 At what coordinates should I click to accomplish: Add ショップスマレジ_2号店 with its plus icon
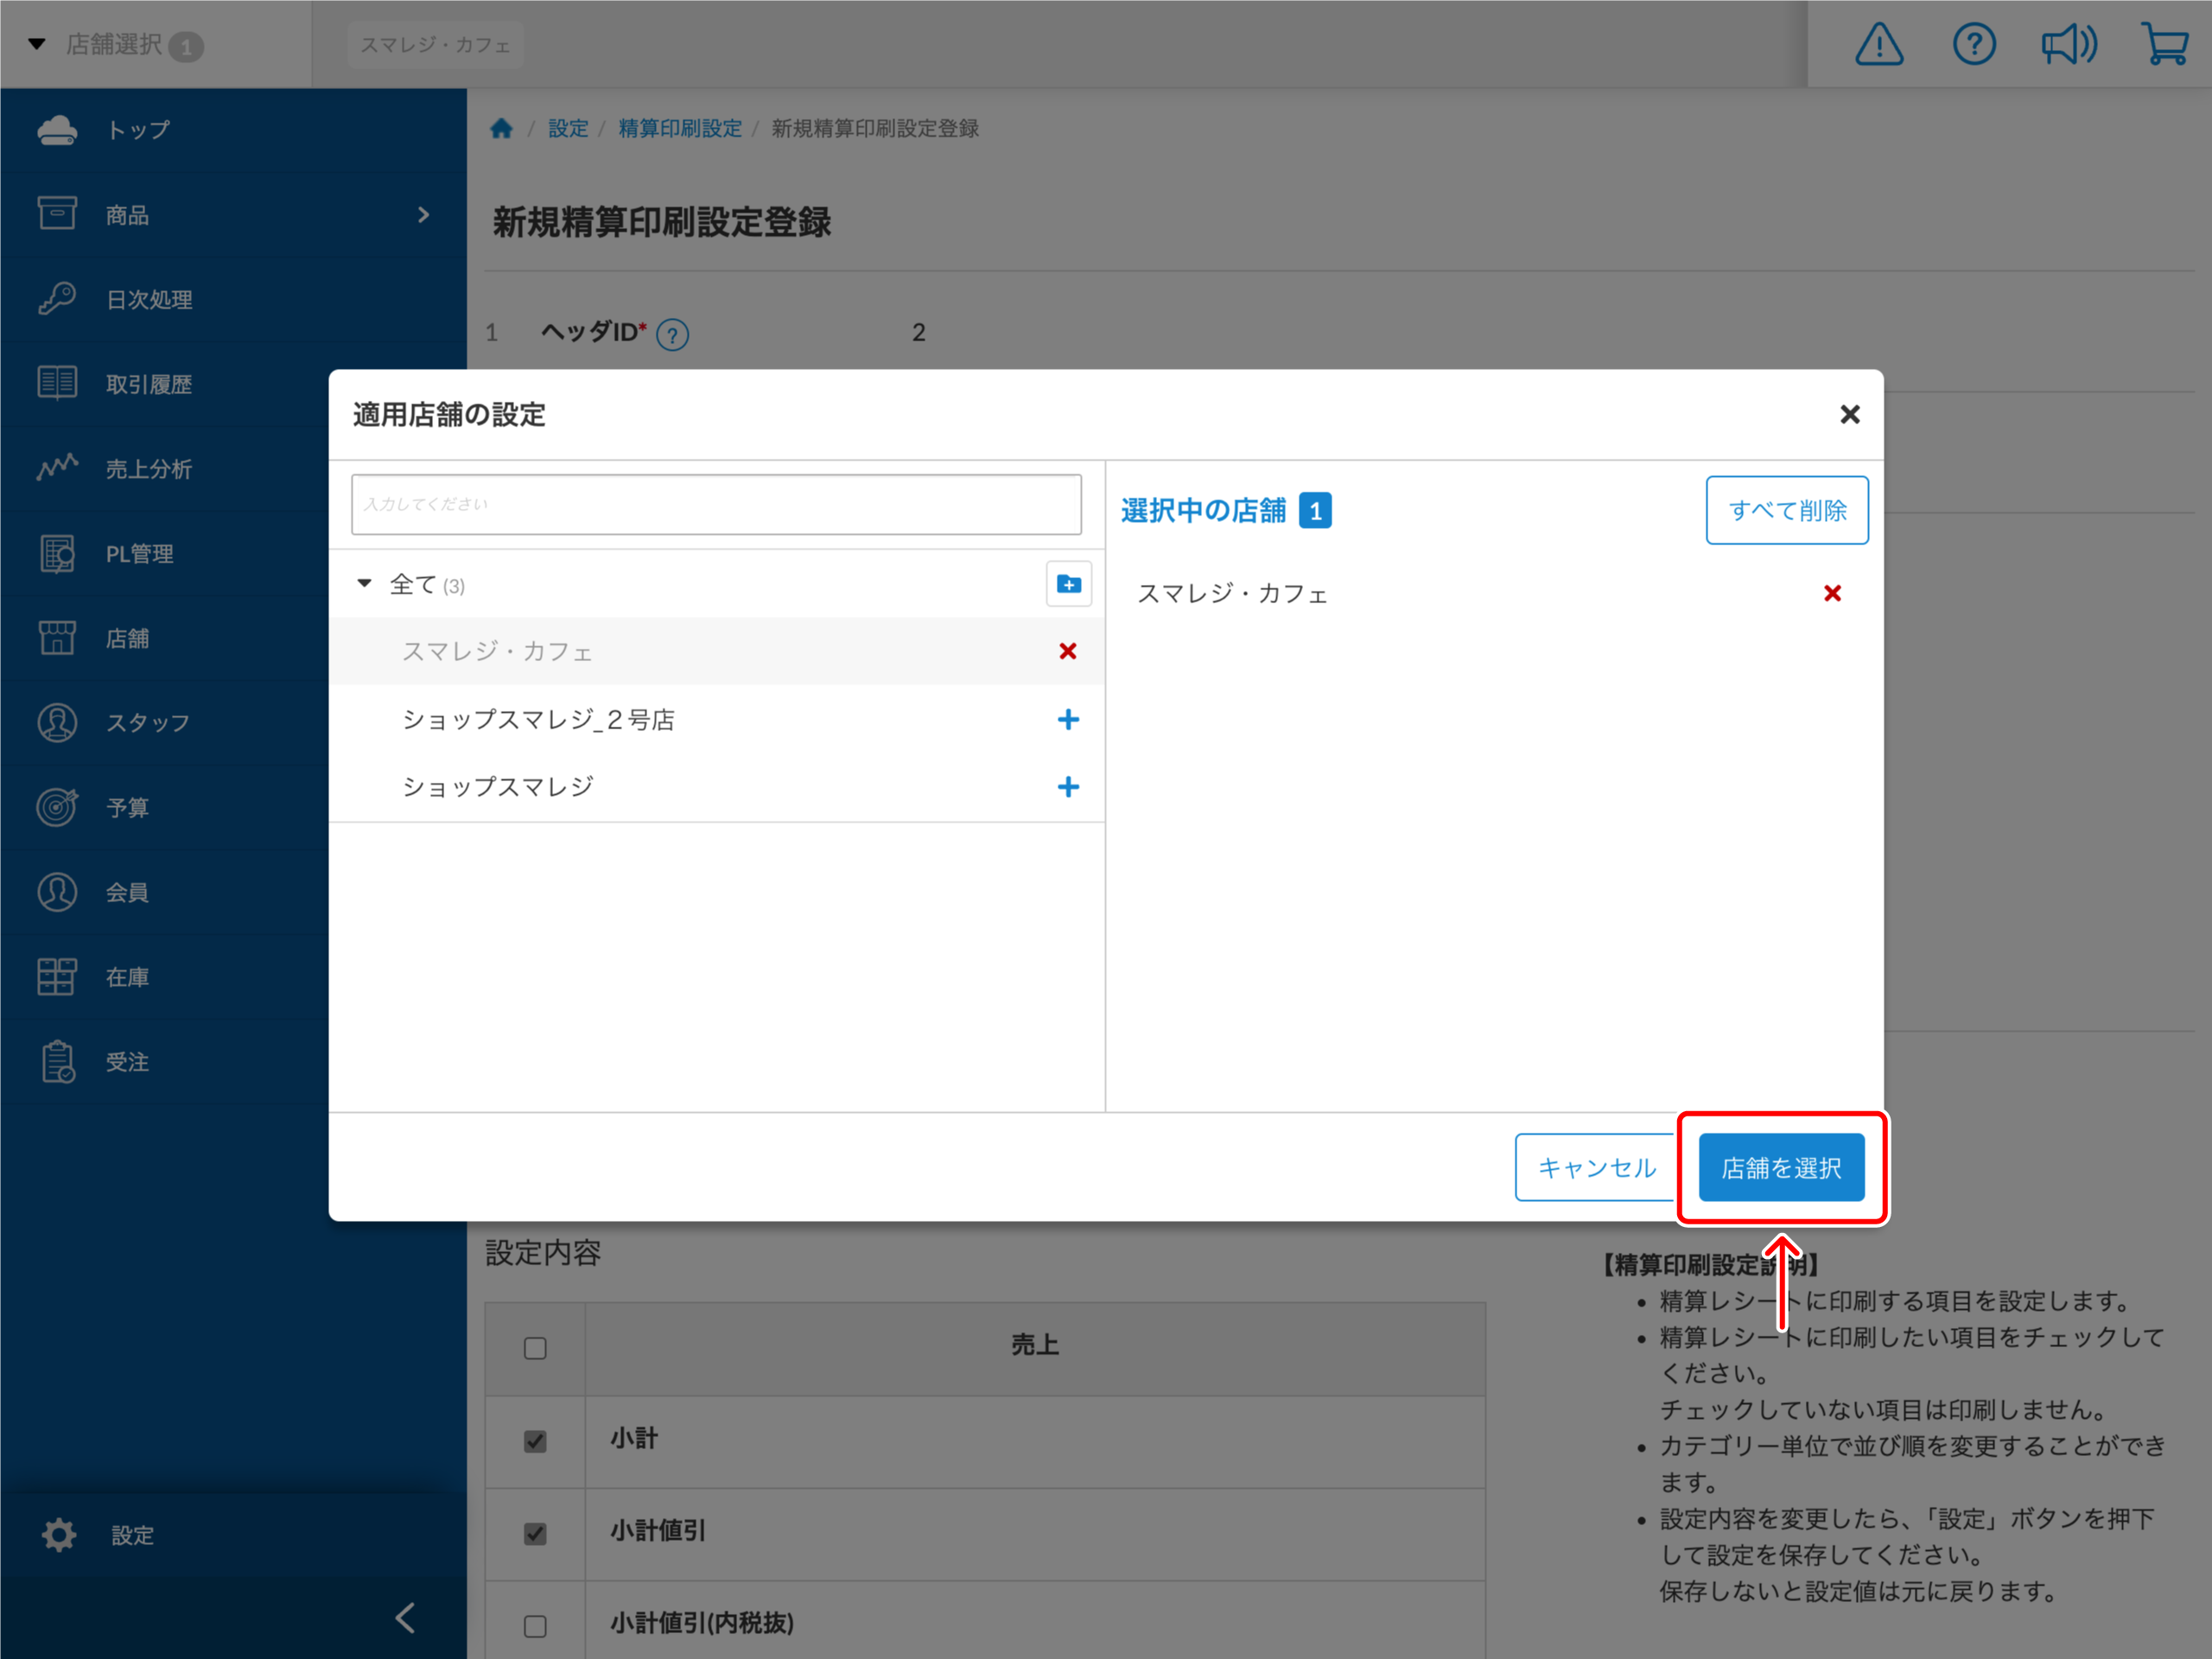[x=1068, y=719]
